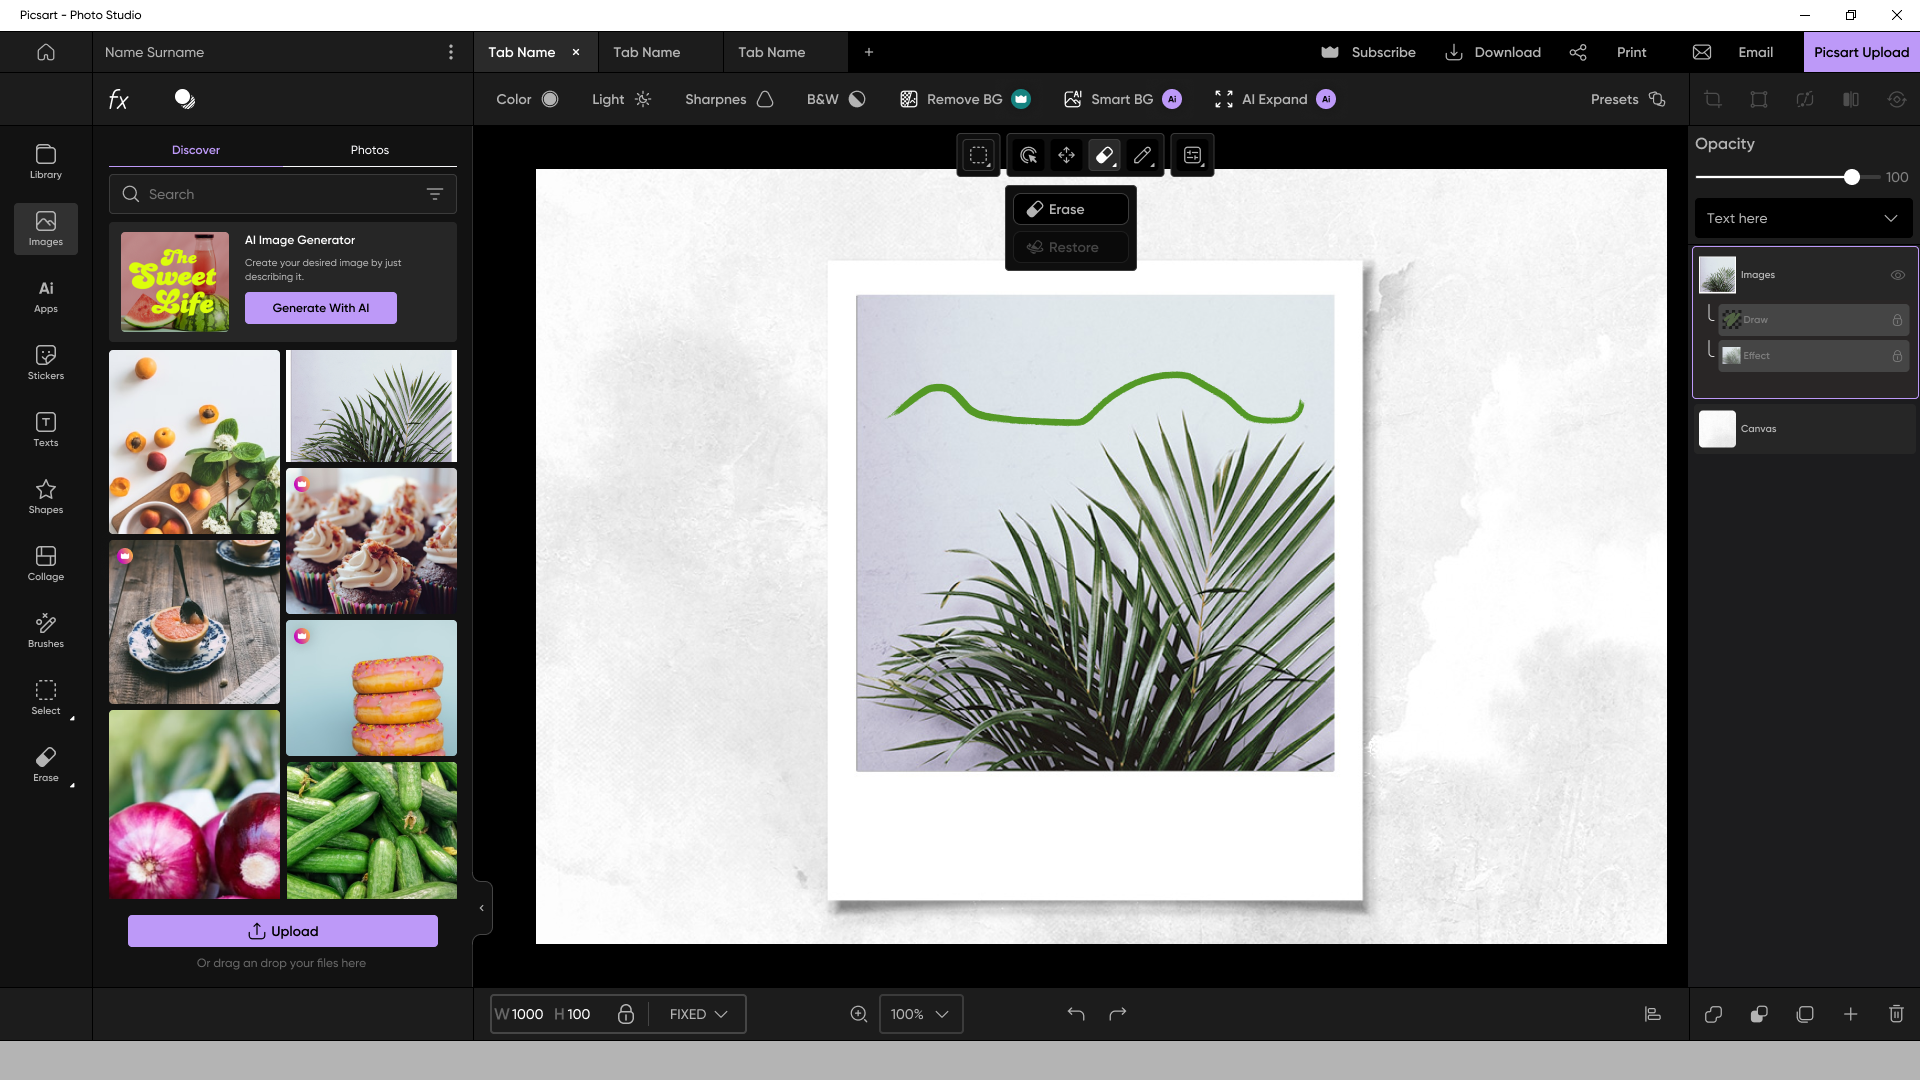Lock the Draw layer
Image resolution: width=1920 pixels, height=1080 pixels.
pyautogui.click(x=1898, y=320)
